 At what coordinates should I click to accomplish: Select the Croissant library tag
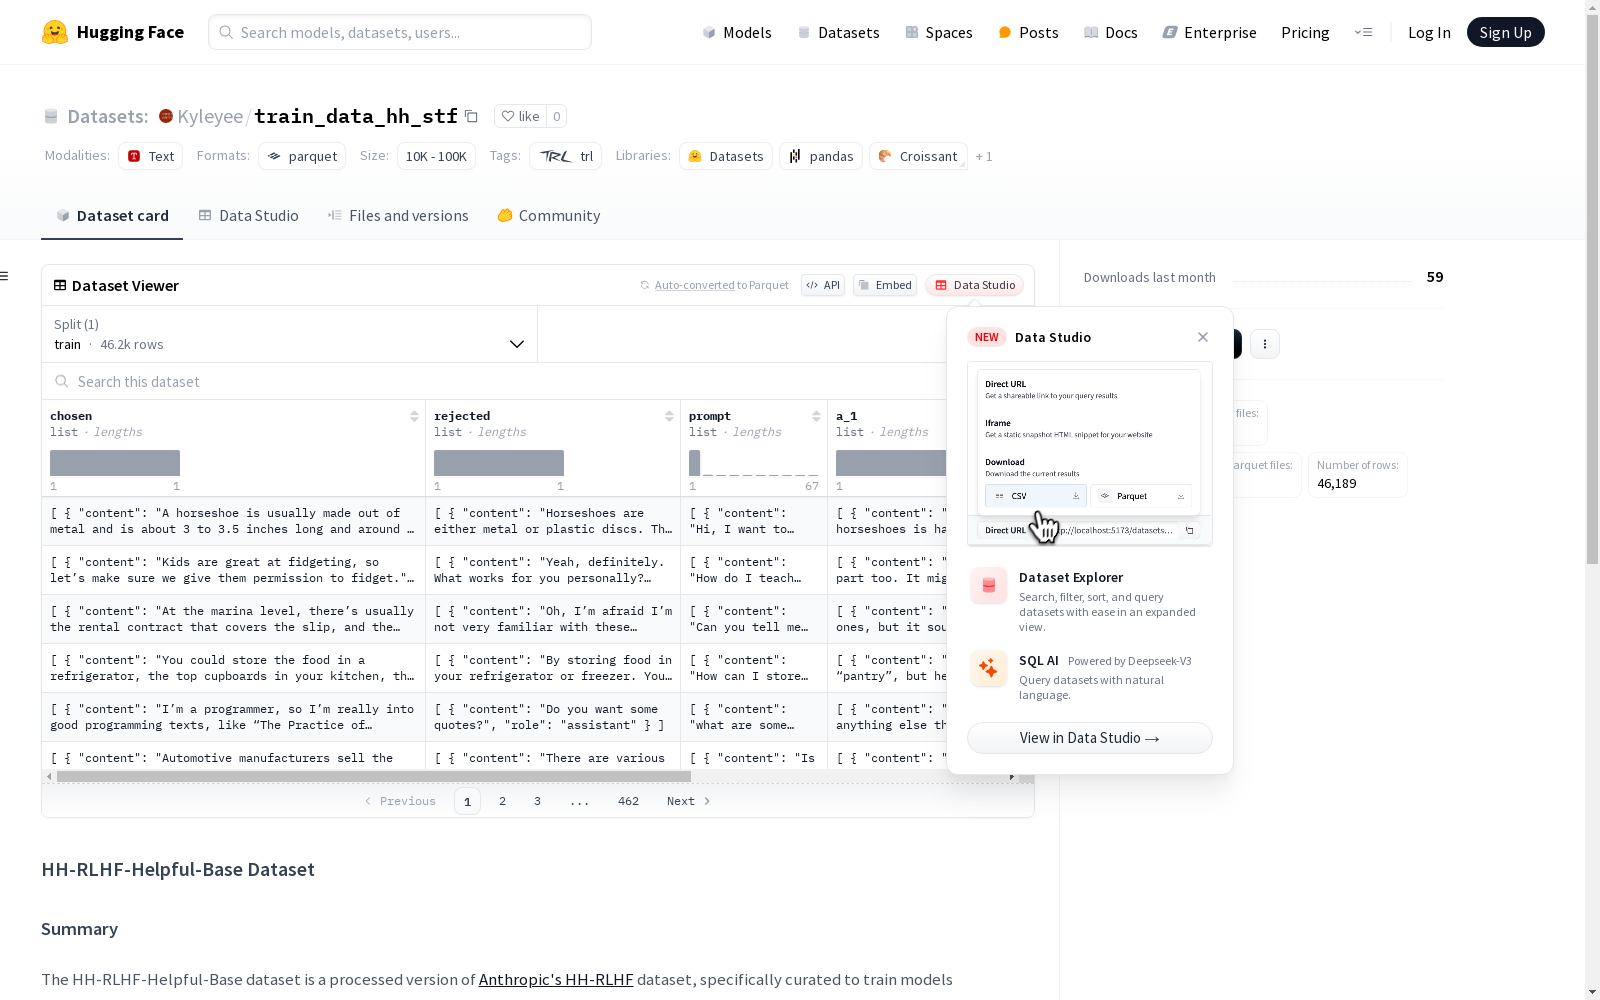918,156
